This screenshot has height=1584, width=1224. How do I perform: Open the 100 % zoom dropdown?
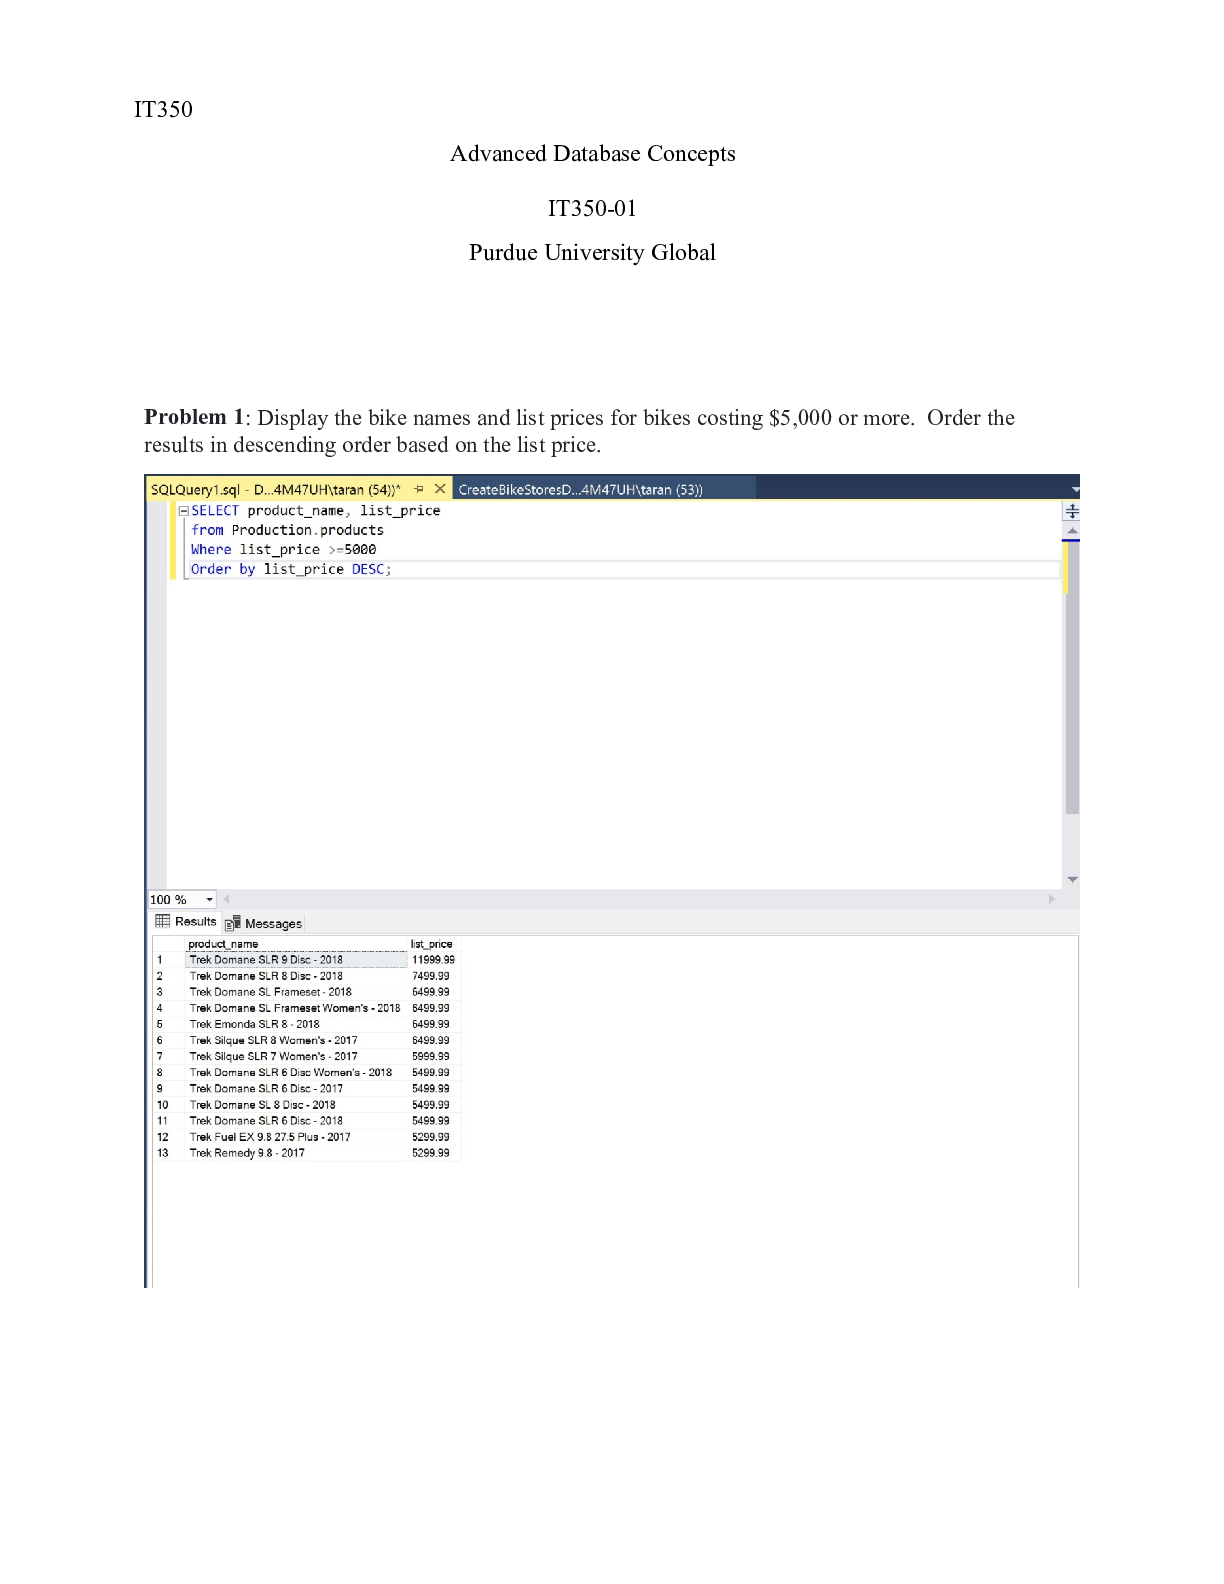point(209,899)
